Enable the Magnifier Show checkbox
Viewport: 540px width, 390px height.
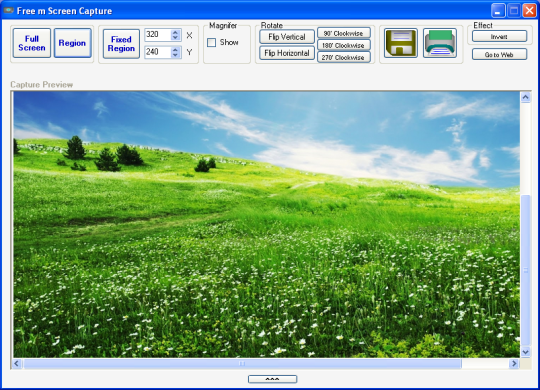(x=211, y=42)
